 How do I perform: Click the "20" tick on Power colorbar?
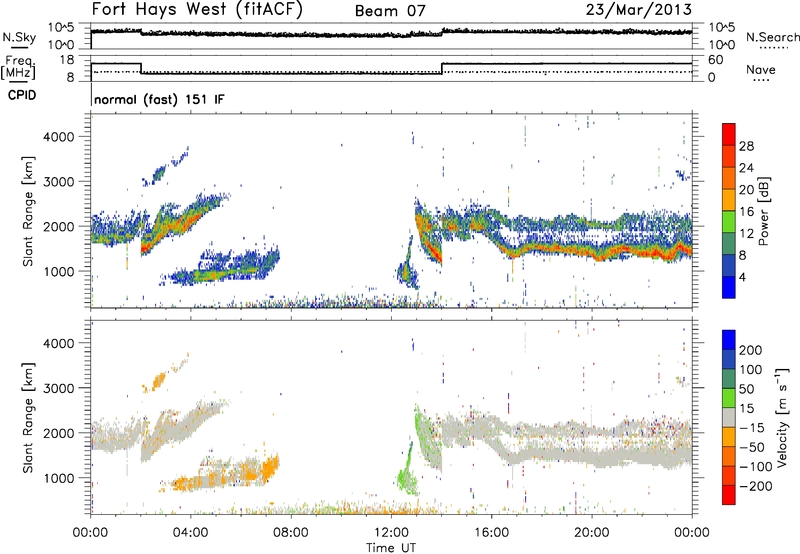click(746, 190)
